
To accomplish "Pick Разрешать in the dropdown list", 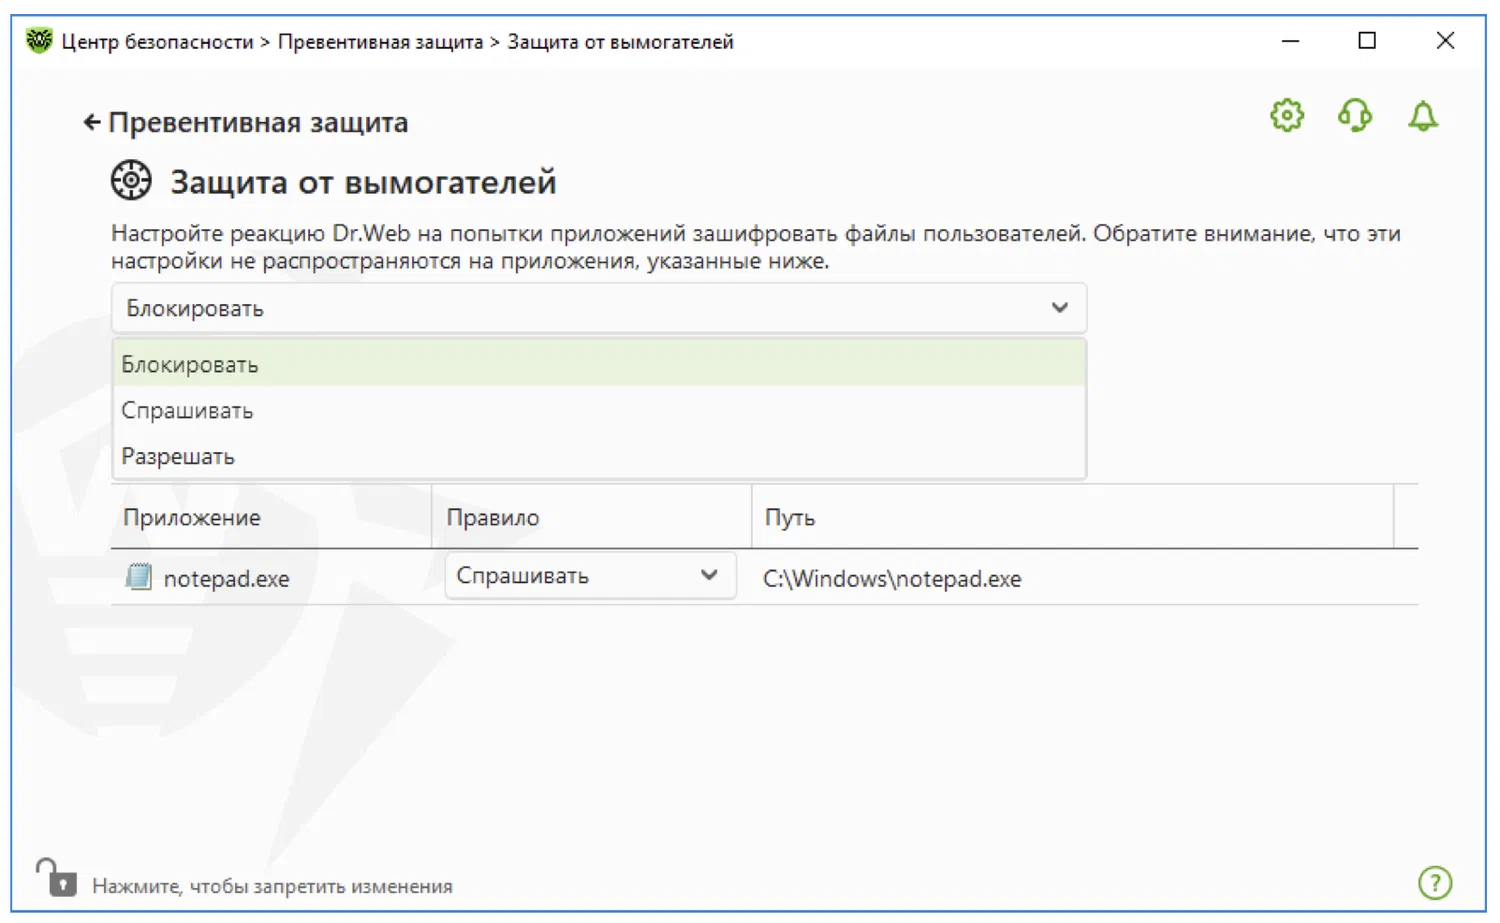I will point(599,456).
